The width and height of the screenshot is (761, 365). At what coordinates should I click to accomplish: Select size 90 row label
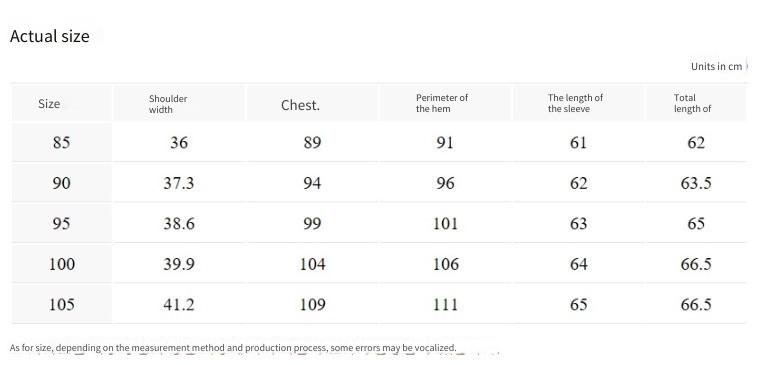point(62,183)
